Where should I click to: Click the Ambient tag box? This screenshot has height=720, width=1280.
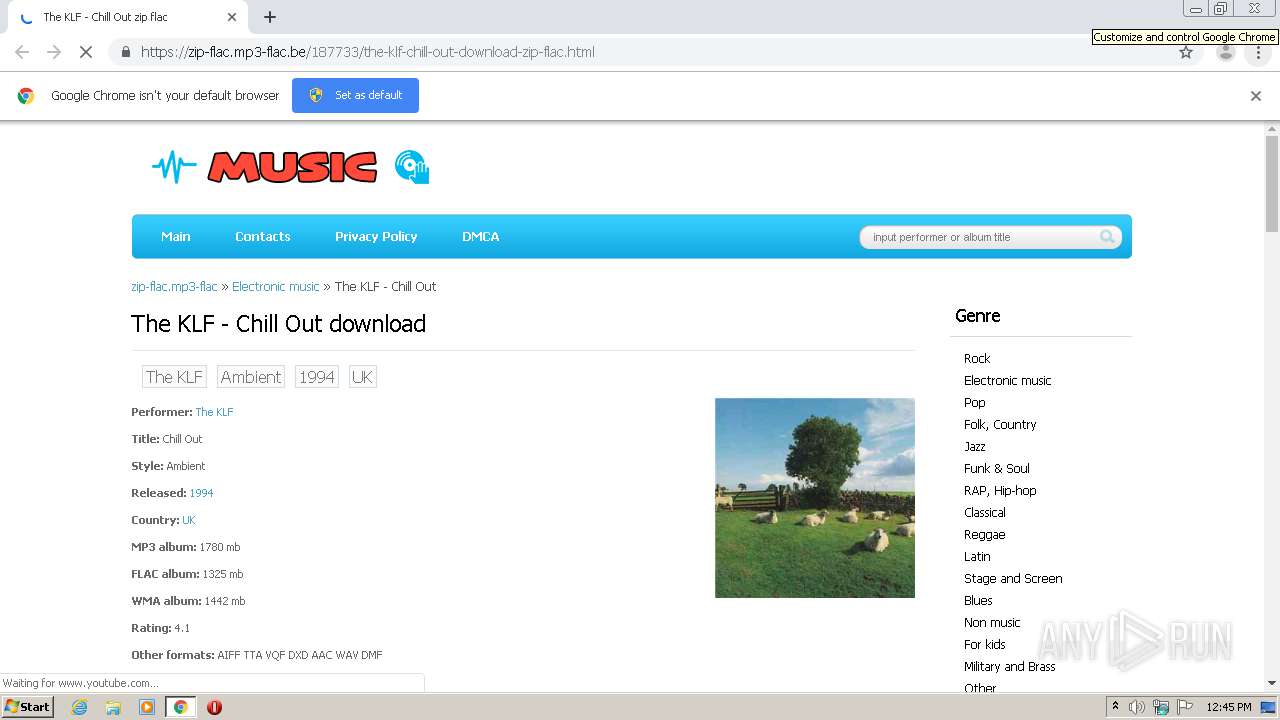click(251, 377)
